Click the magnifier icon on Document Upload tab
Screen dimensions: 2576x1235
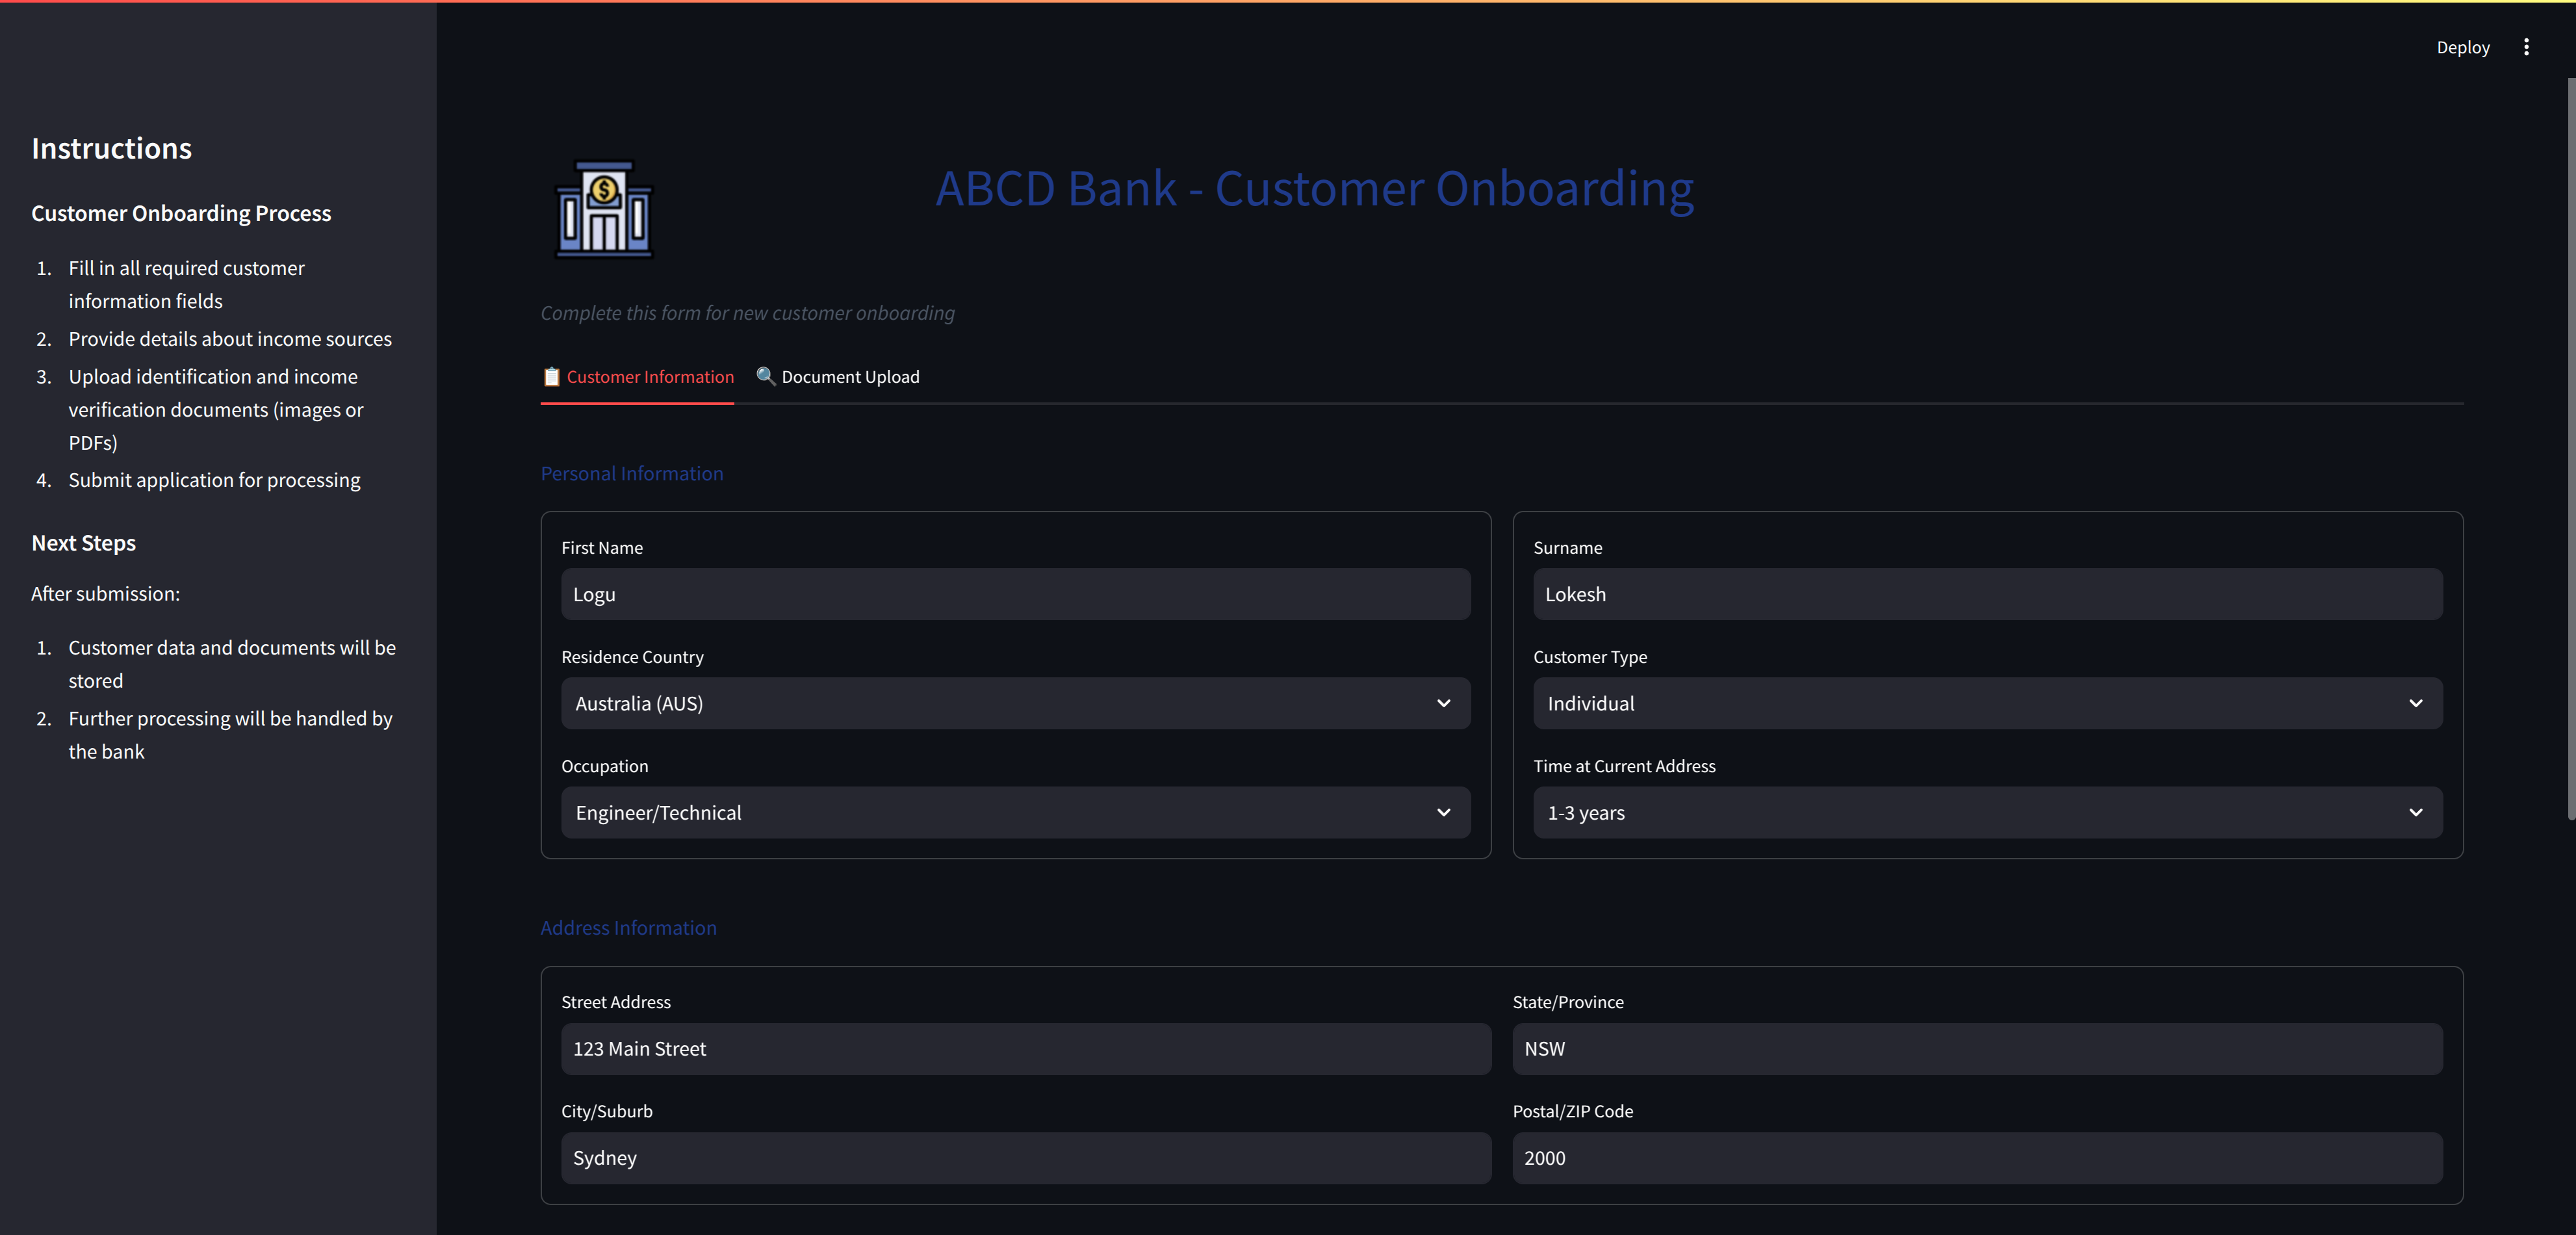765,376
